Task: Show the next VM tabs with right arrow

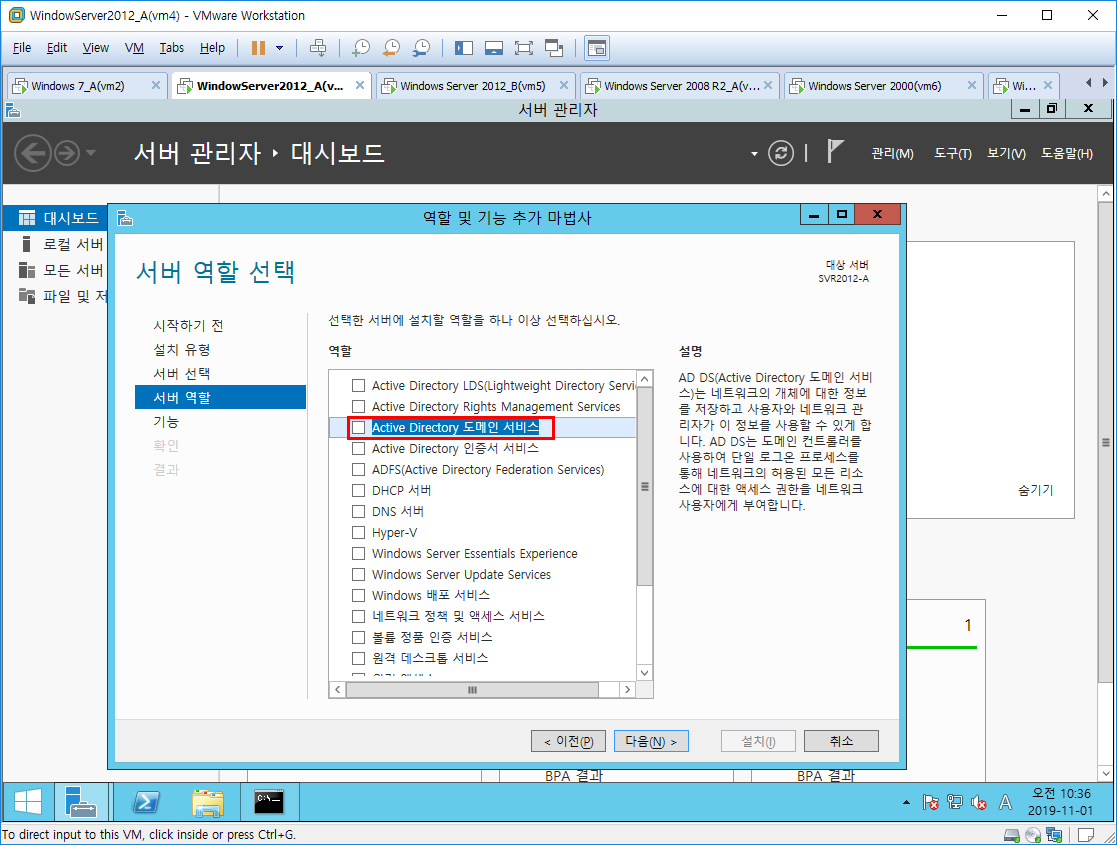Action: [1105, 83]
